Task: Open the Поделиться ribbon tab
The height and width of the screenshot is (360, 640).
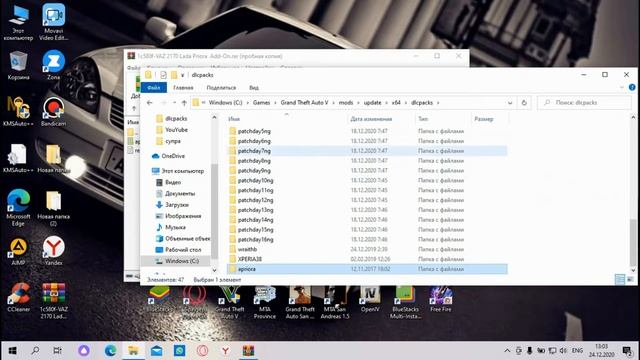Action: click(221, 87)
